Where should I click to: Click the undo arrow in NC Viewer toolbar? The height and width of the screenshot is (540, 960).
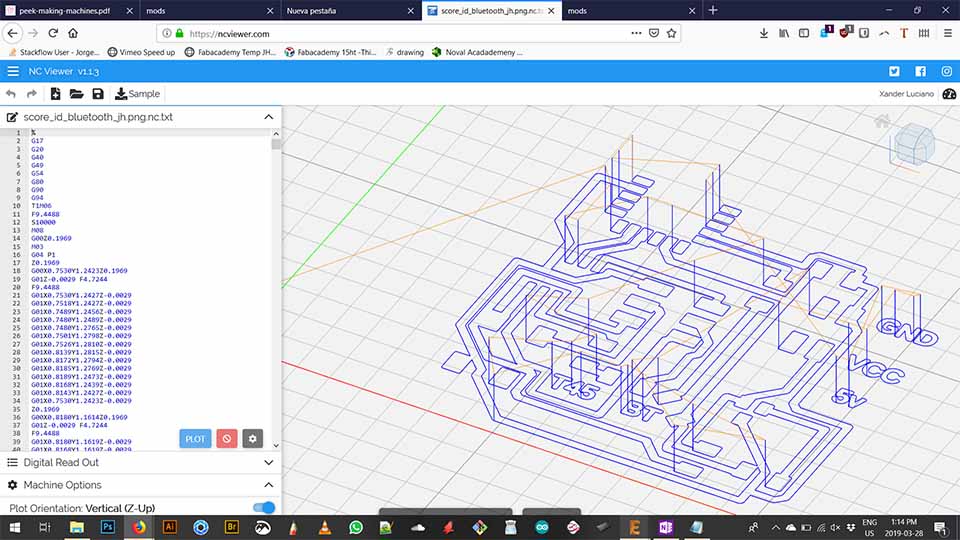pos(11,94)
